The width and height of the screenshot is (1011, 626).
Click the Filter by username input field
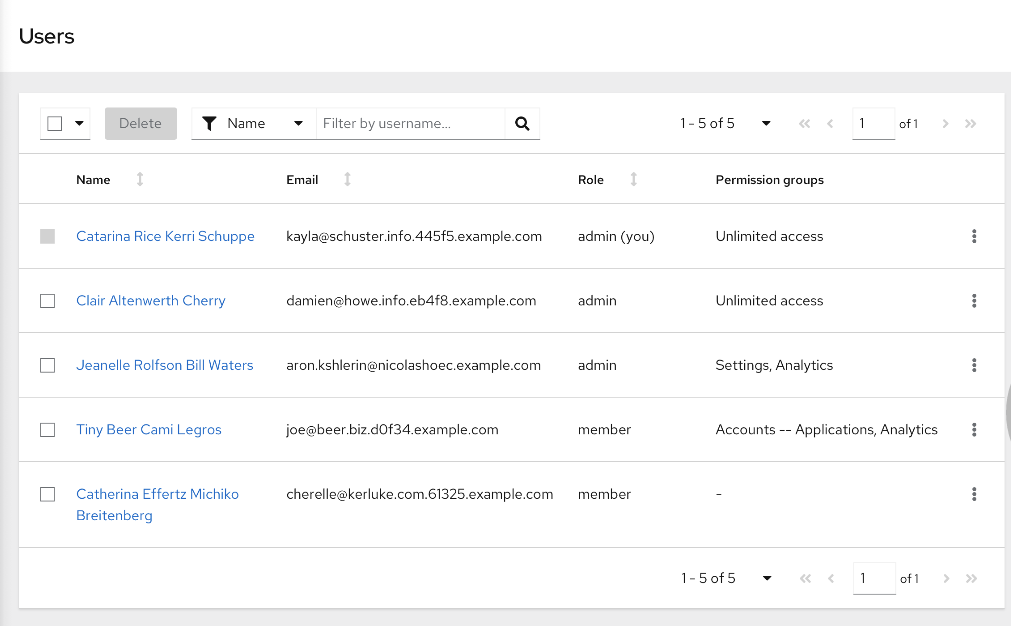[x=410, y=124]
